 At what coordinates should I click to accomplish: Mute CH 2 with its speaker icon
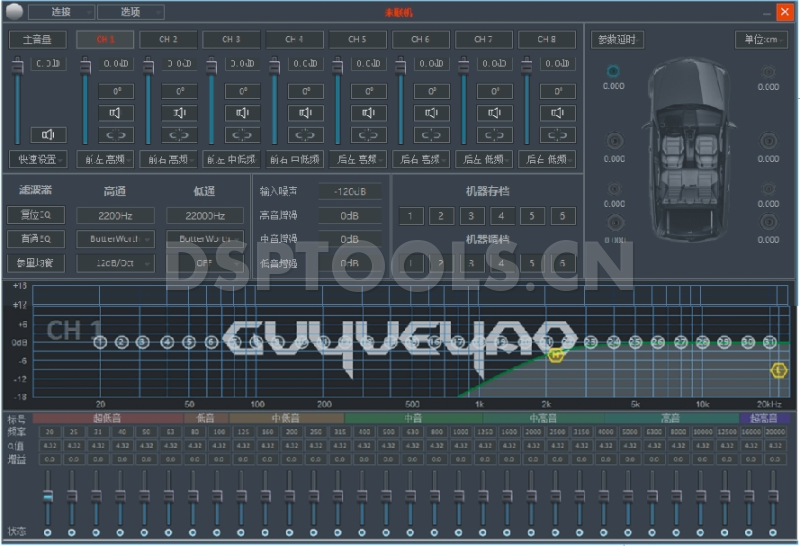pyautogui.click(x=179, y=113)
